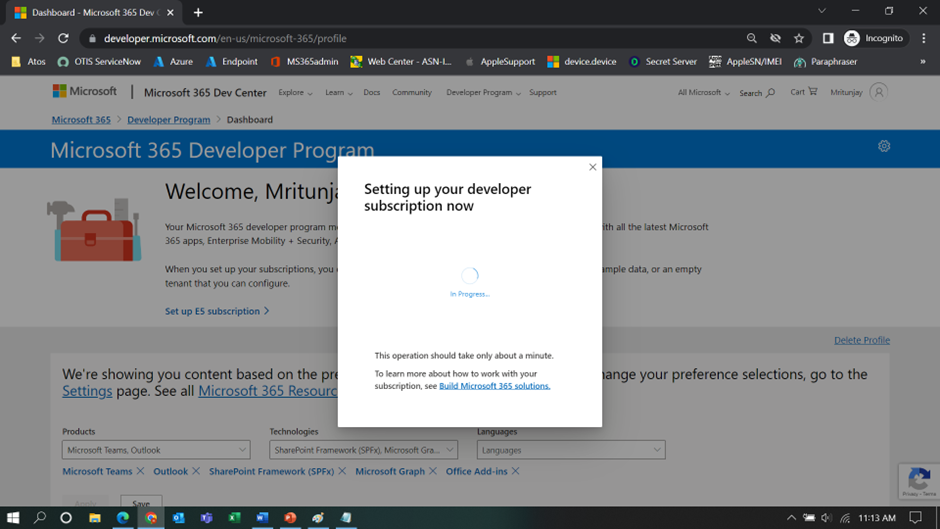Open the Windows Start menu
940x529 pixels.
13,518
